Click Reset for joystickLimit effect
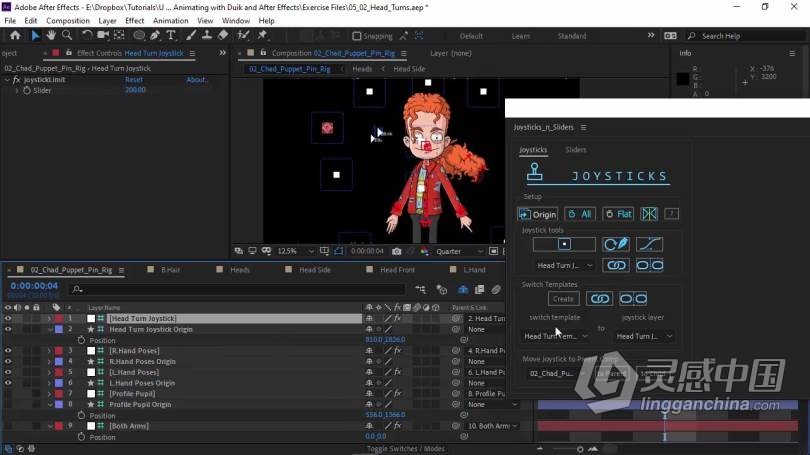 [134, 80]
